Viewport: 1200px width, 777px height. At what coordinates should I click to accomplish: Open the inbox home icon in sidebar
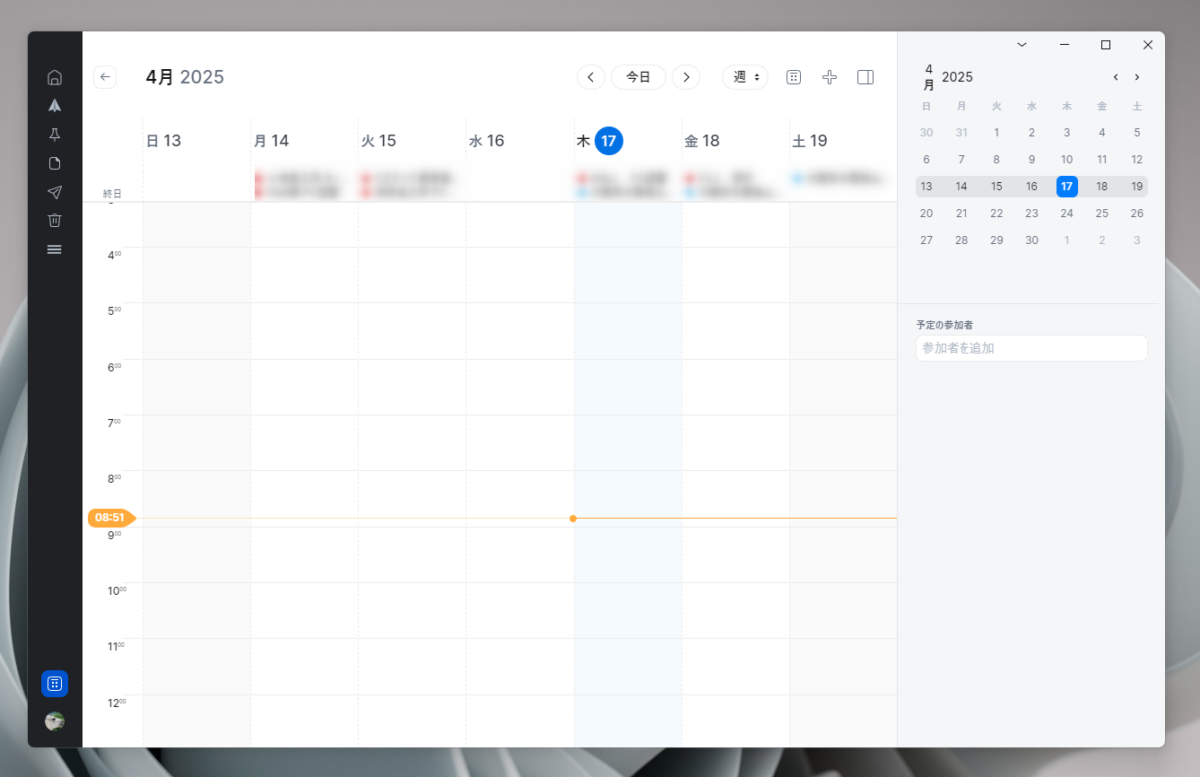(55, 77)
